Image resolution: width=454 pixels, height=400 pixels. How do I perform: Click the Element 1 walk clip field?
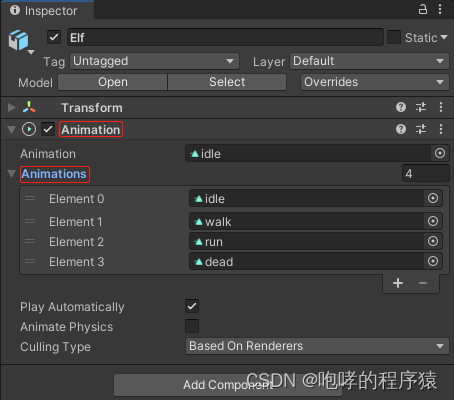307,221
